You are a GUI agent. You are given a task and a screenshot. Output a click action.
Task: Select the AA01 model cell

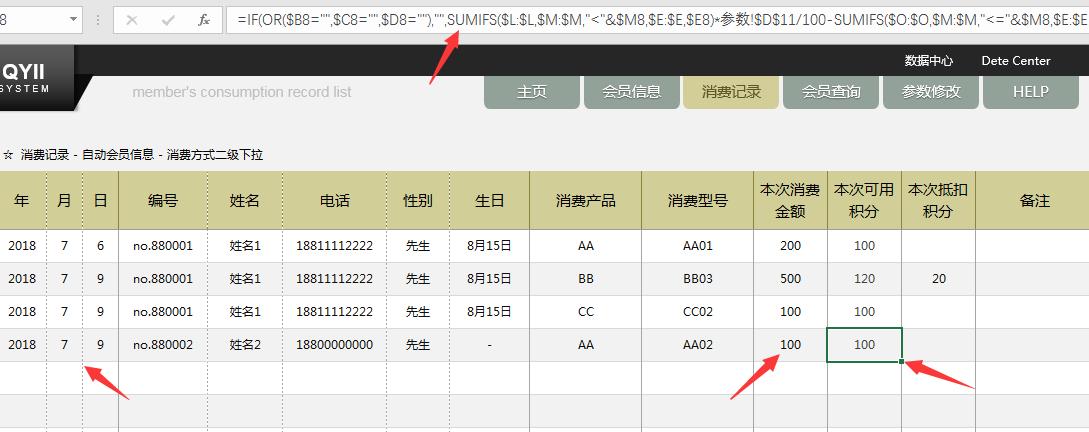click(x=698, y=245)
